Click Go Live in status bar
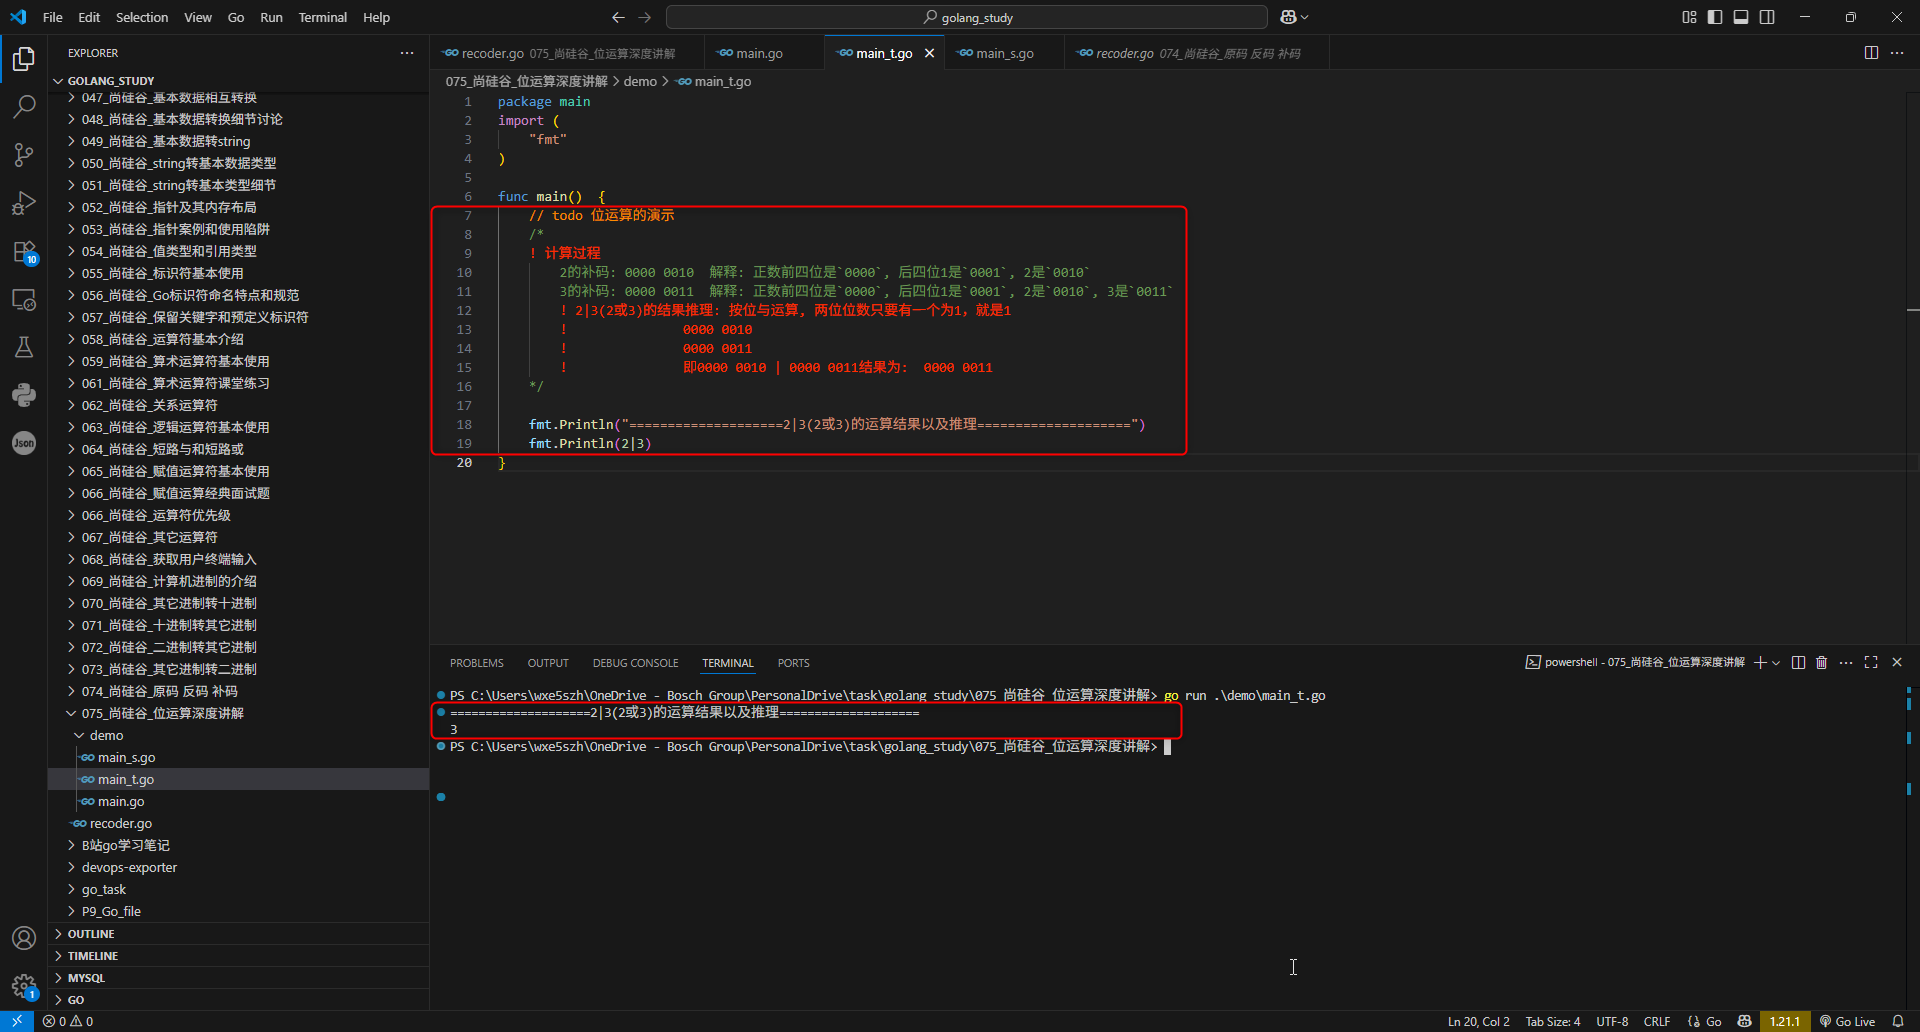 point(1847,1021)
